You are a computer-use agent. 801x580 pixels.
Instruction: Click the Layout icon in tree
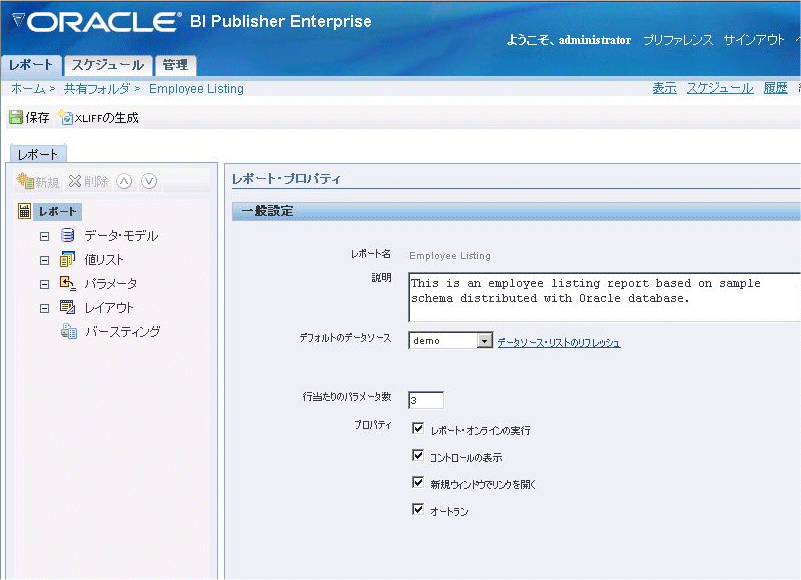pos(67,307)
